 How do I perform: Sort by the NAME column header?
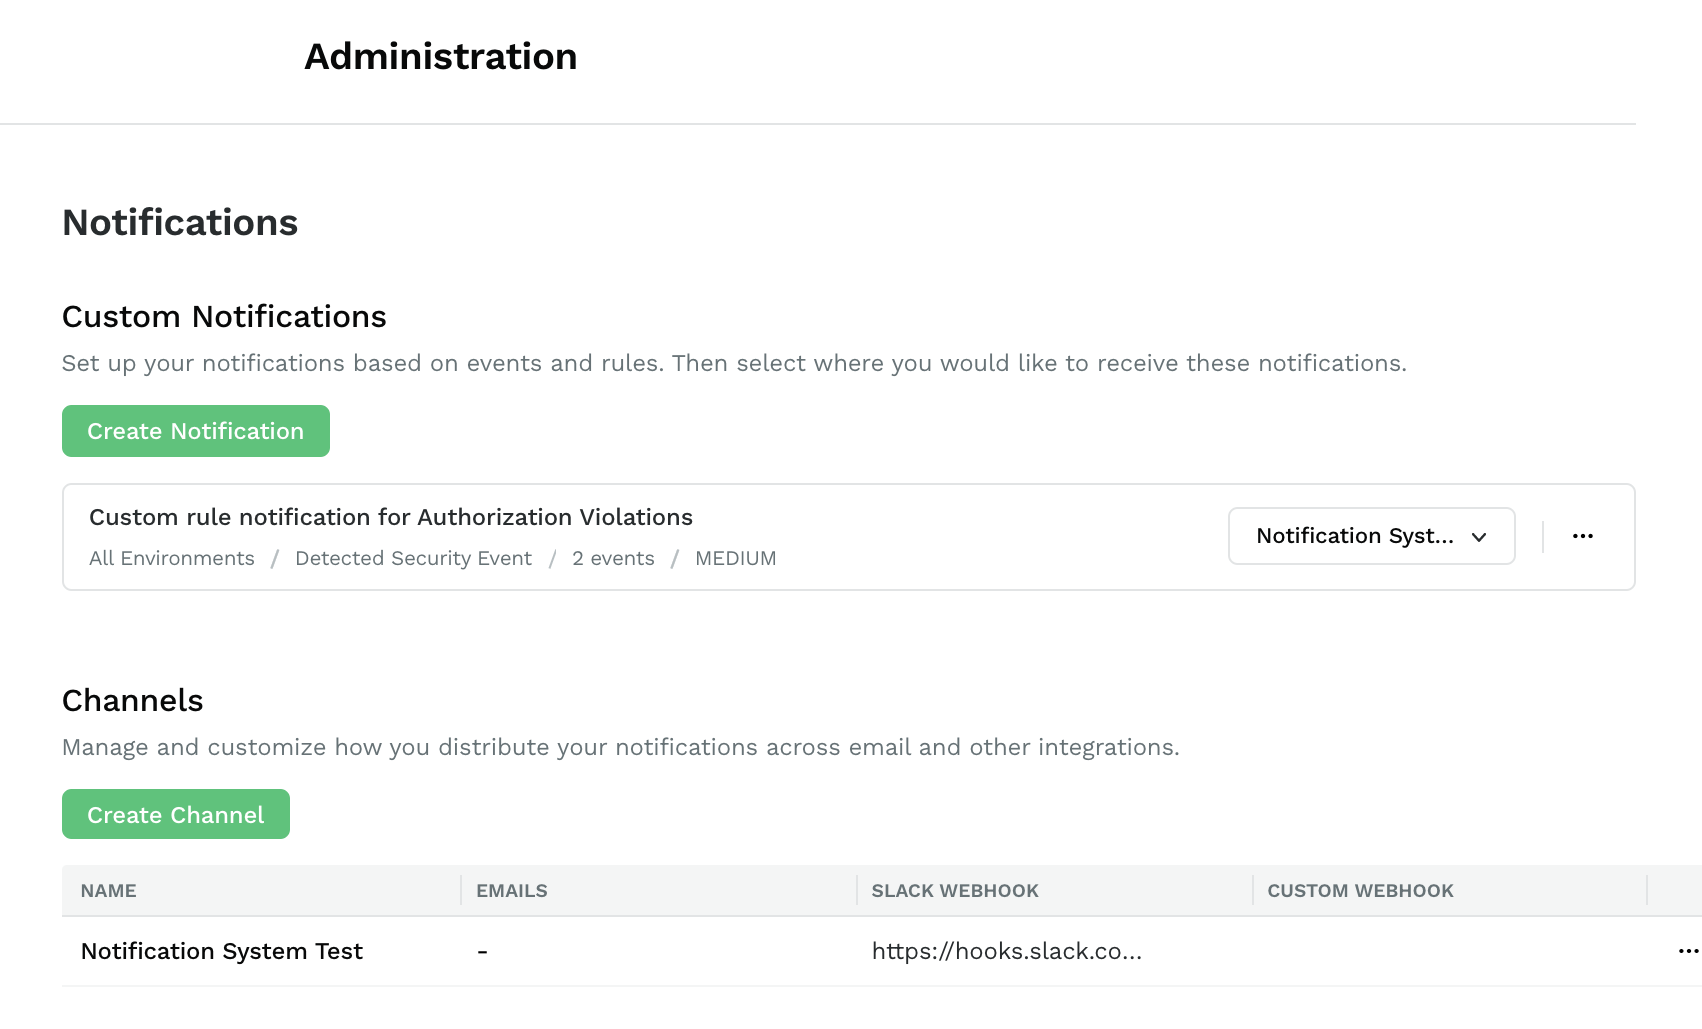coord(109,891)
